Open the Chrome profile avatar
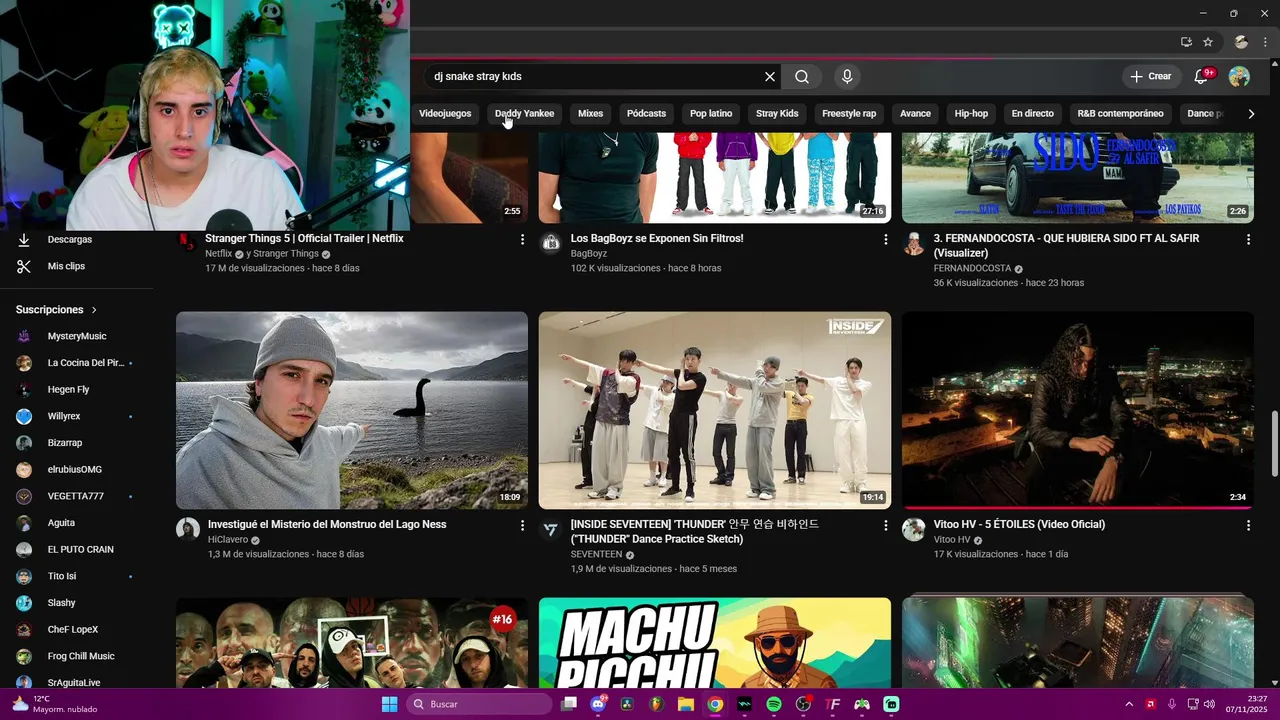1280x720 pixels. pyautogui.click(x=1241, y=42)
